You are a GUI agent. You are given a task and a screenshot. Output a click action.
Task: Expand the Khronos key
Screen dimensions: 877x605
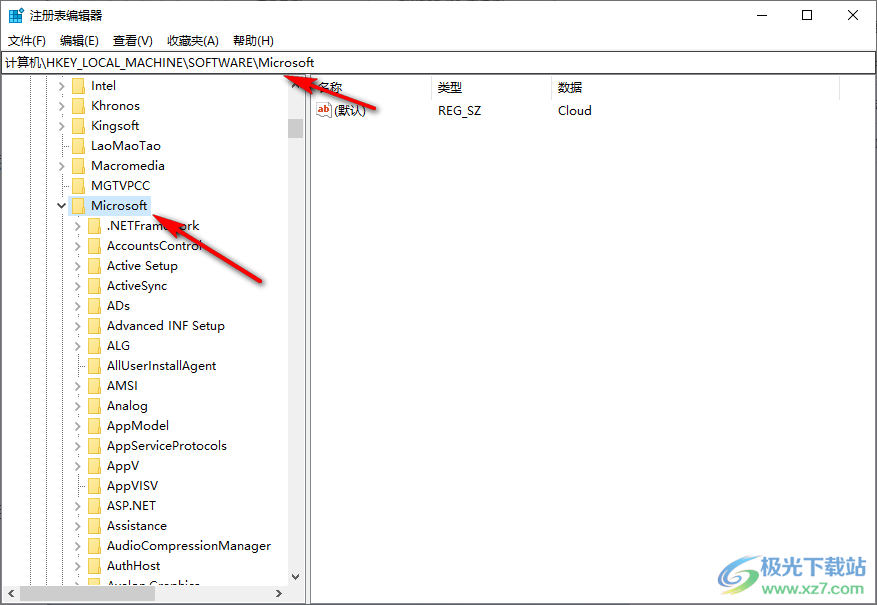[62, 106]
